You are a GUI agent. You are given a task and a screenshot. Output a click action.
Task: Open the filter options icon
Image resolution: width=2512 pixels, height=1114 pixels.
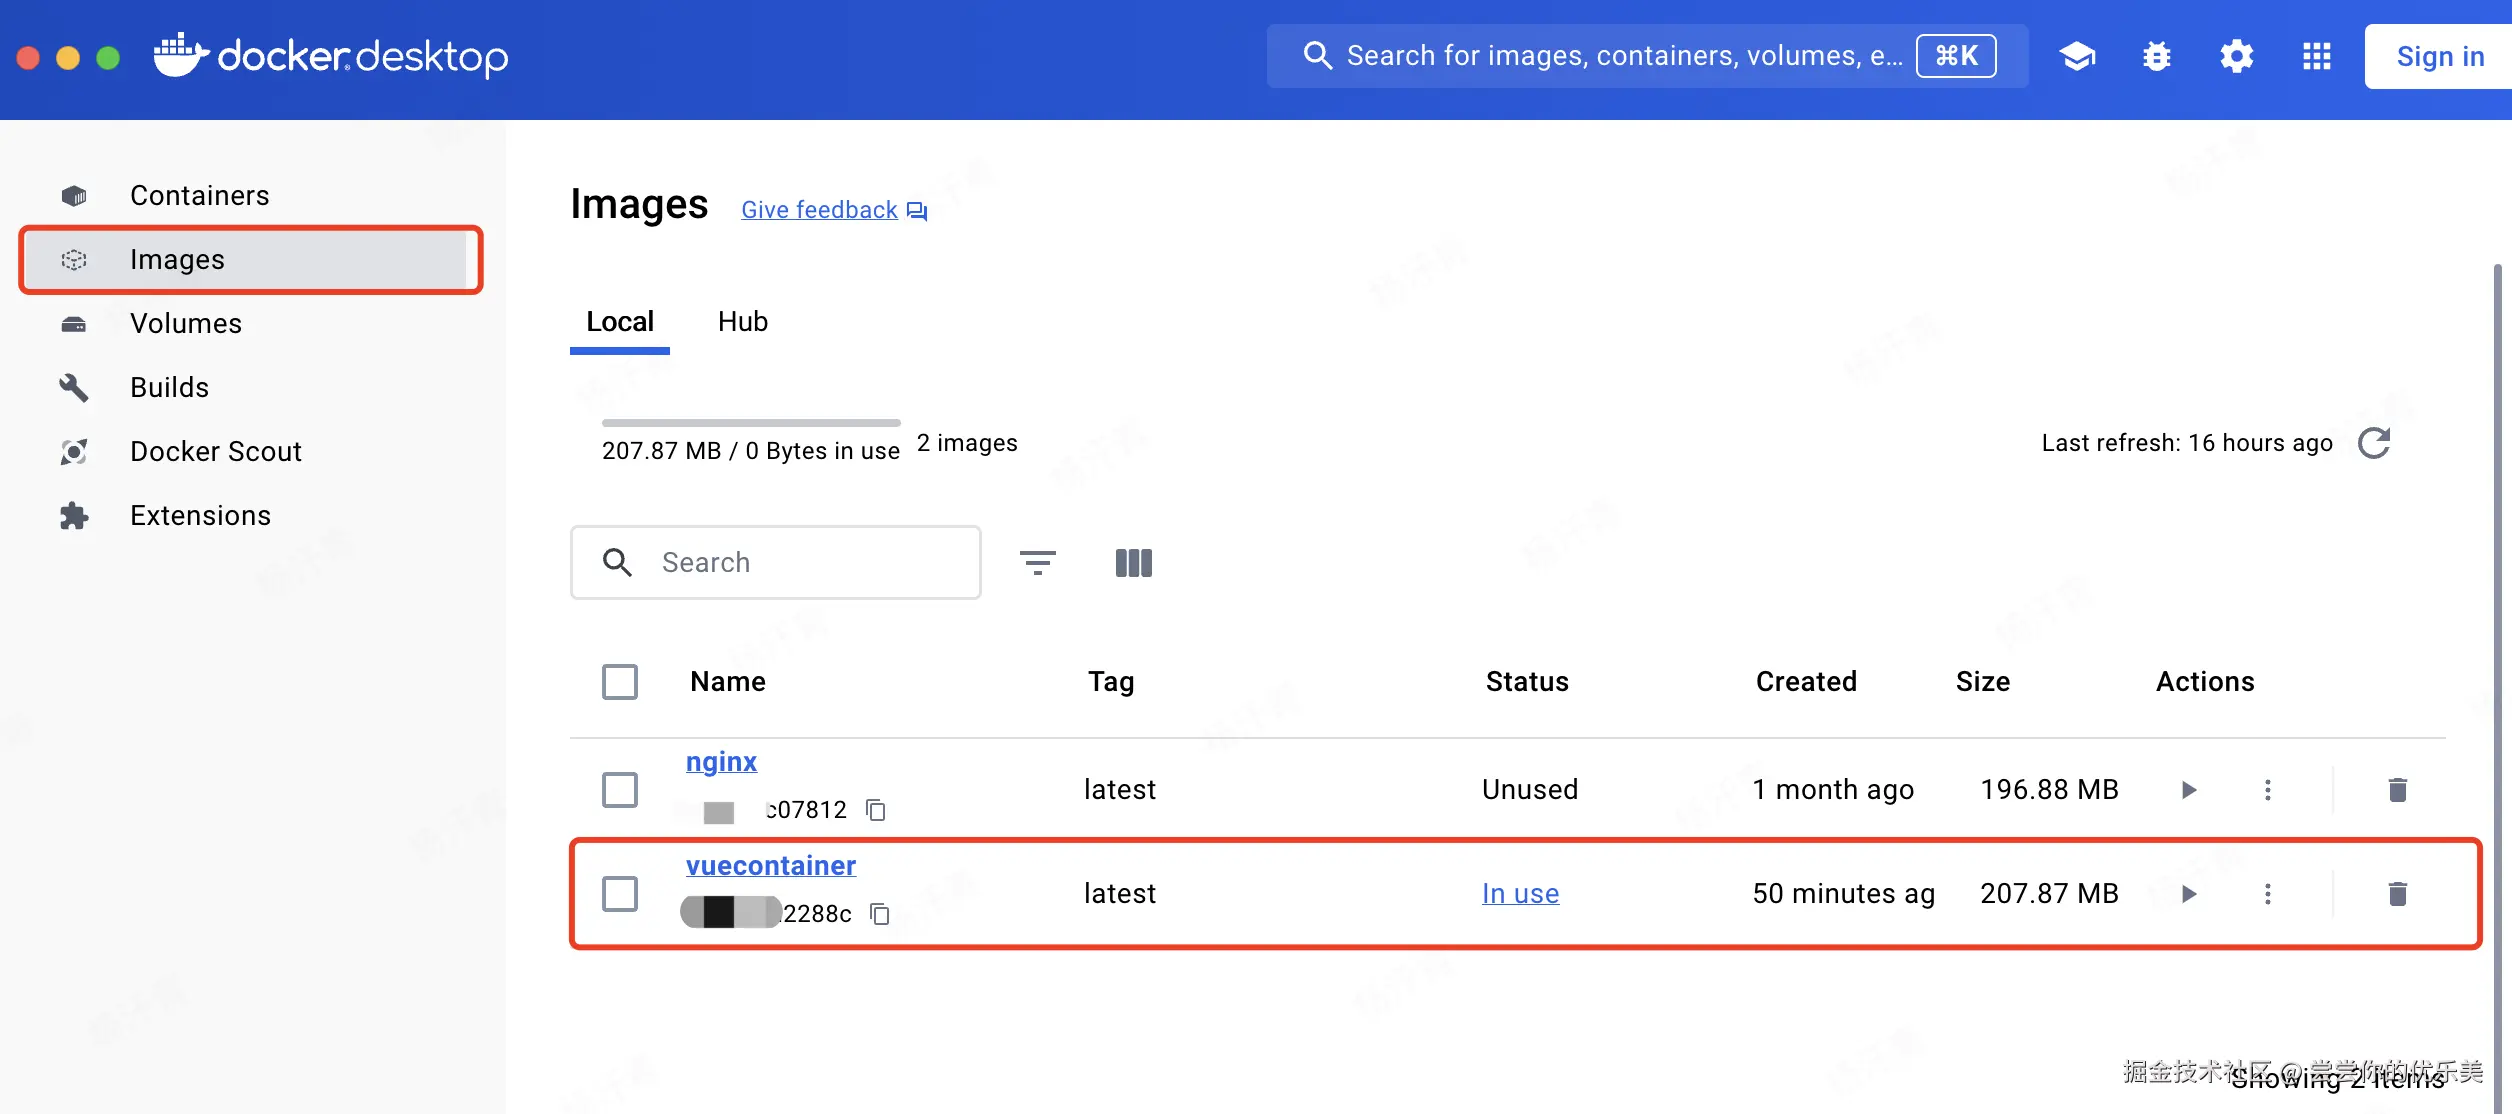tap(1037, 562)
